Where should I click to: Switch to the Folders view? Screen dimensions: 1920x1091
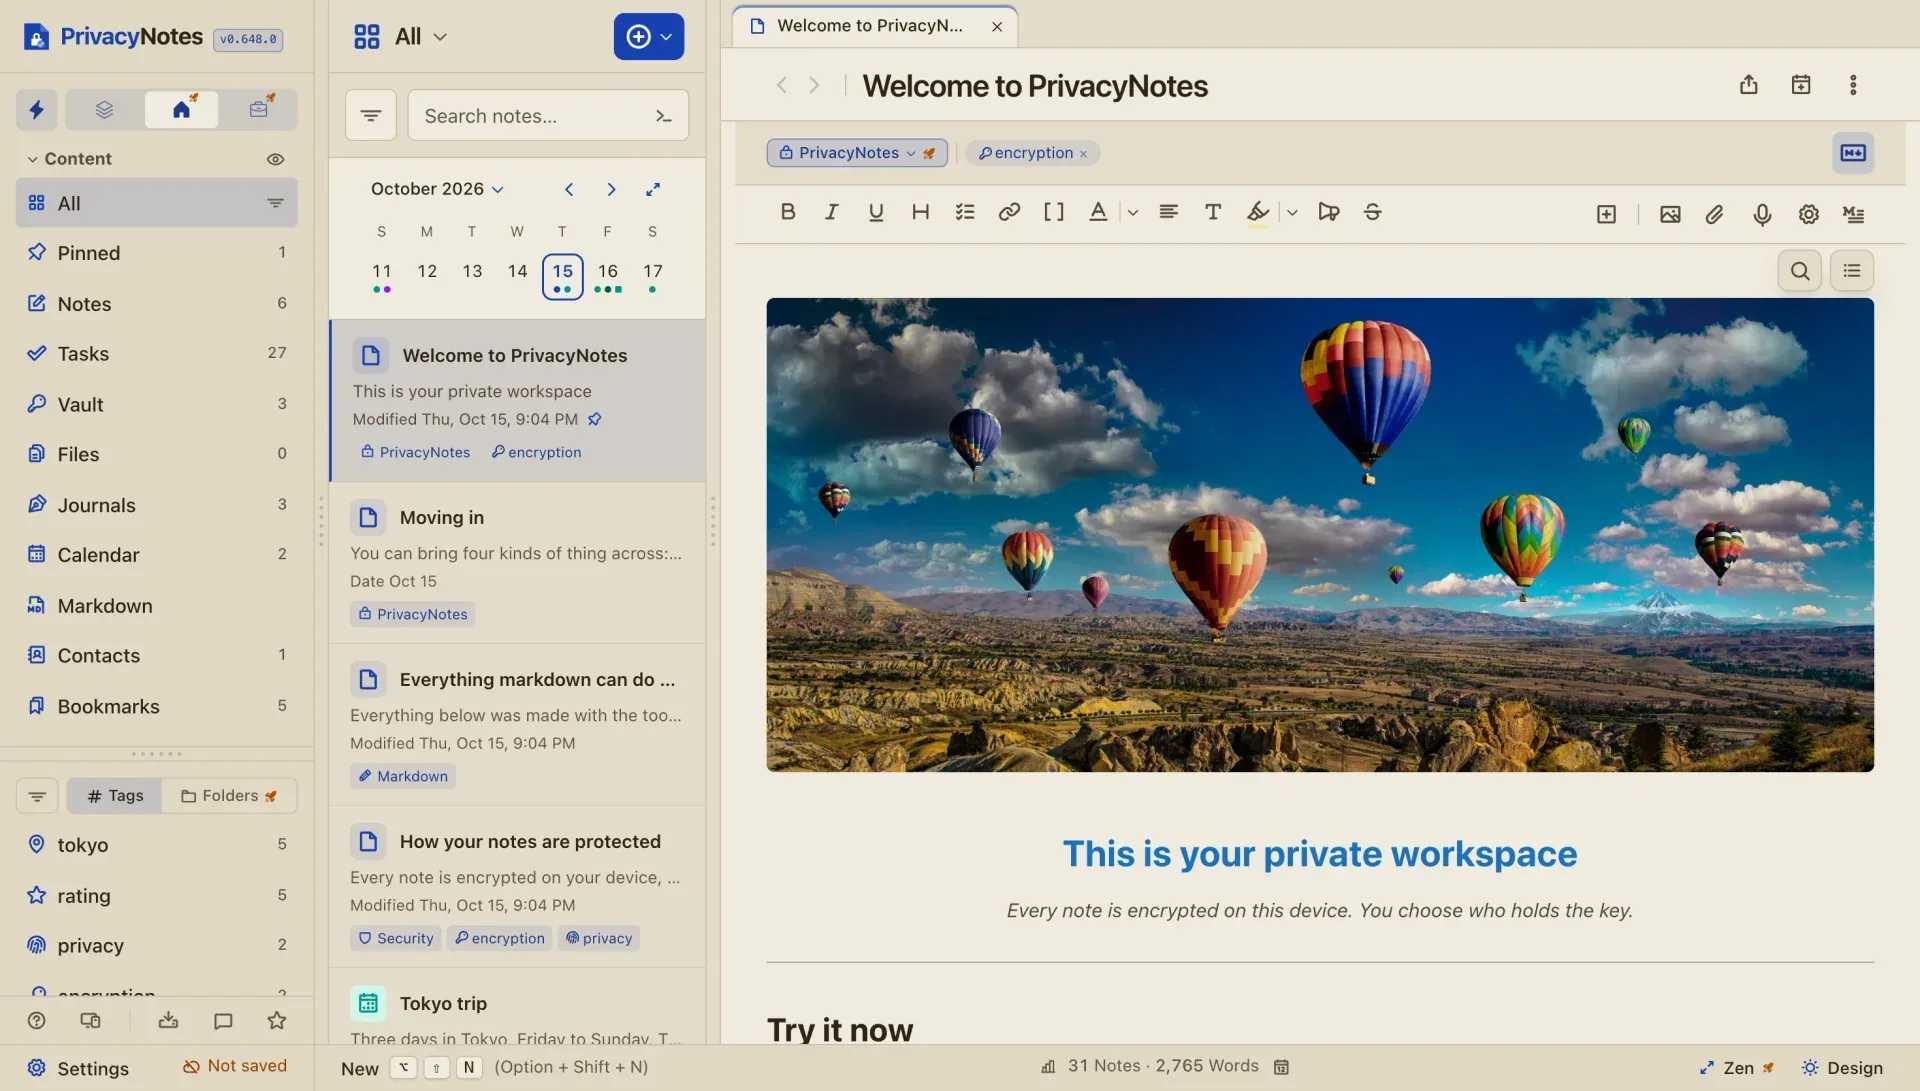pos(229,796)
